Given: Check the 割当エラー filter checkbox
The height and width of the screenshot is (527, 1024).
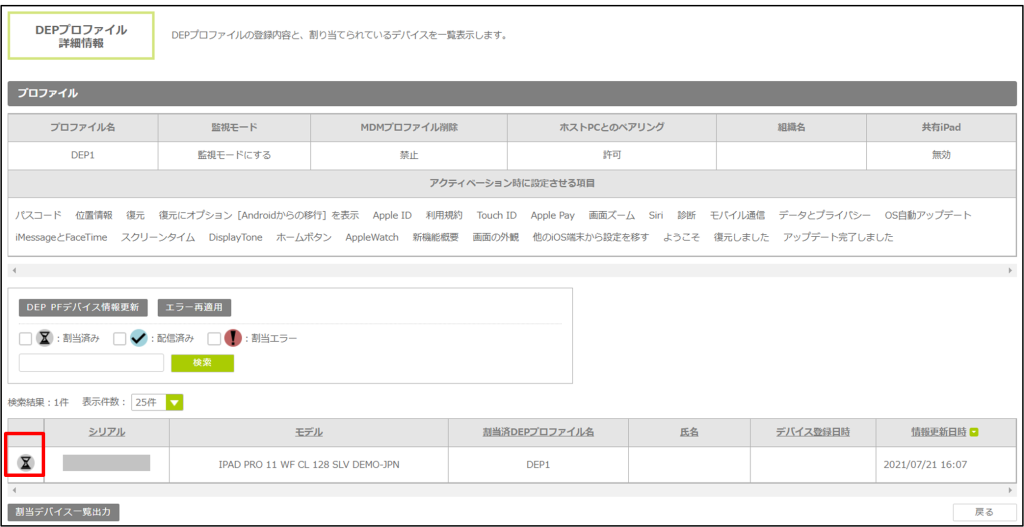Looking at the screenshot, I should (214, 339).
